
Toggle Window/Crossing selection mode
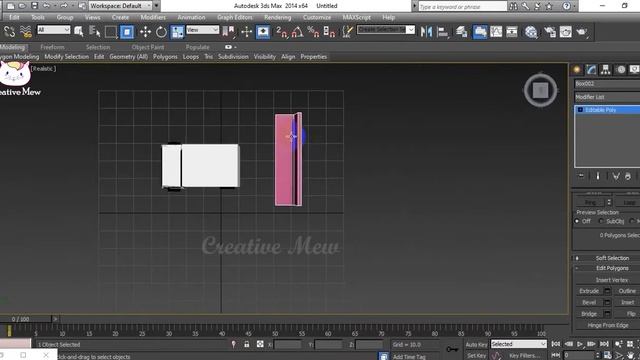point(127,31)
